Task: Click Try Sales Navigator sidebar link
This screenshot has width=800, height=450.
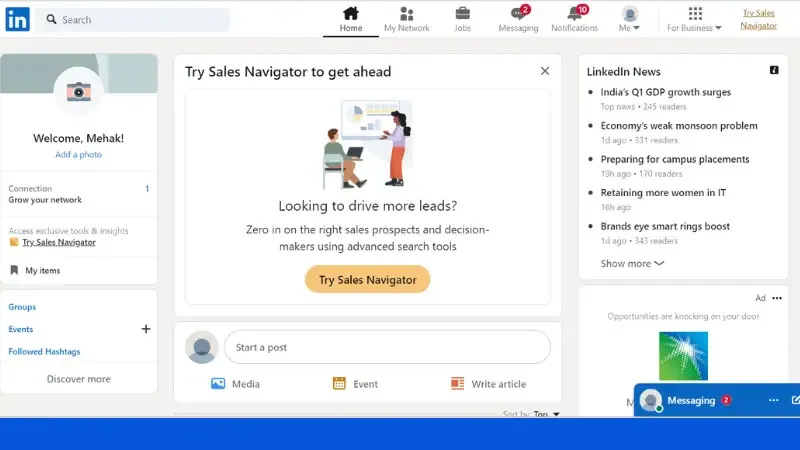Action: tap(59, 242)
